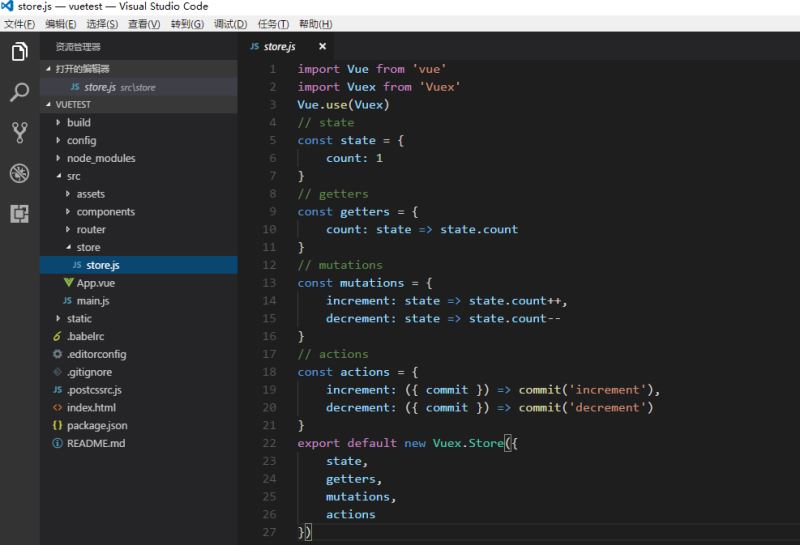Click the 资源管理器 panel title
800x545 pixels.
coord(78,47)
